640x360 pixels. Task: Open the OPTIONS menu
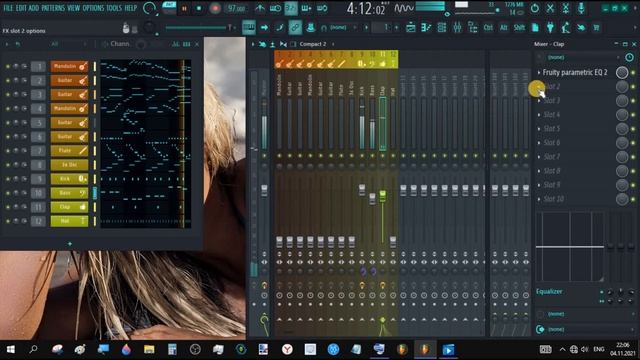(93, 8)
